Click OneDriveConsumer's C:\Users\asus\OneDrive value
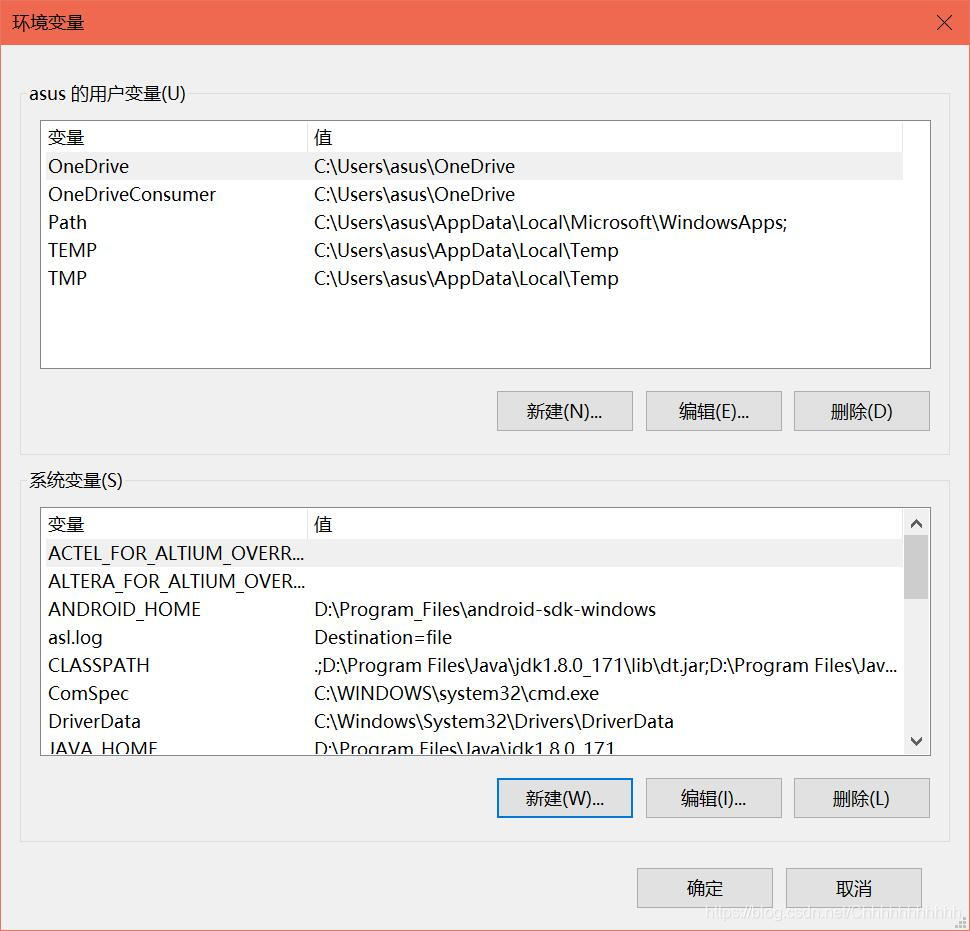Screen dimensions: 970x931 414,194
